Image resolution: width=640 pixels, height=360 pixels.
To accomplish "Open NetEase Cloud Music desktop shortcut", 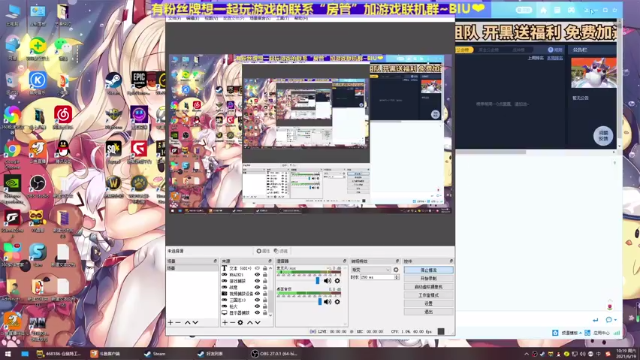I will [x=62, y=118].
